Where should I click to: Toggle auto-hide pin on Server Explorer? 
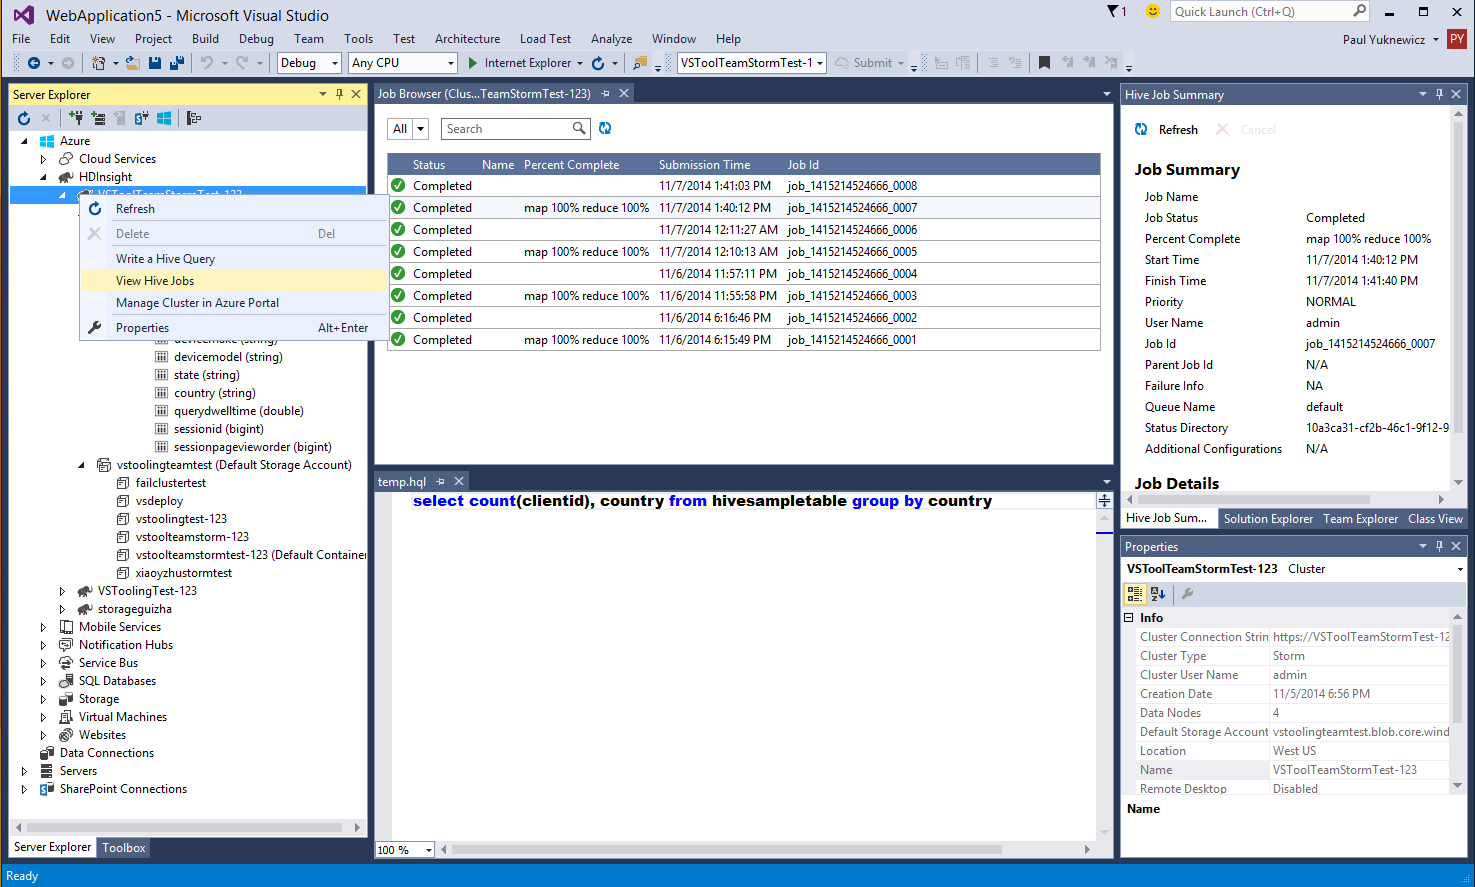pyautogui.click(x=340, y=94)
